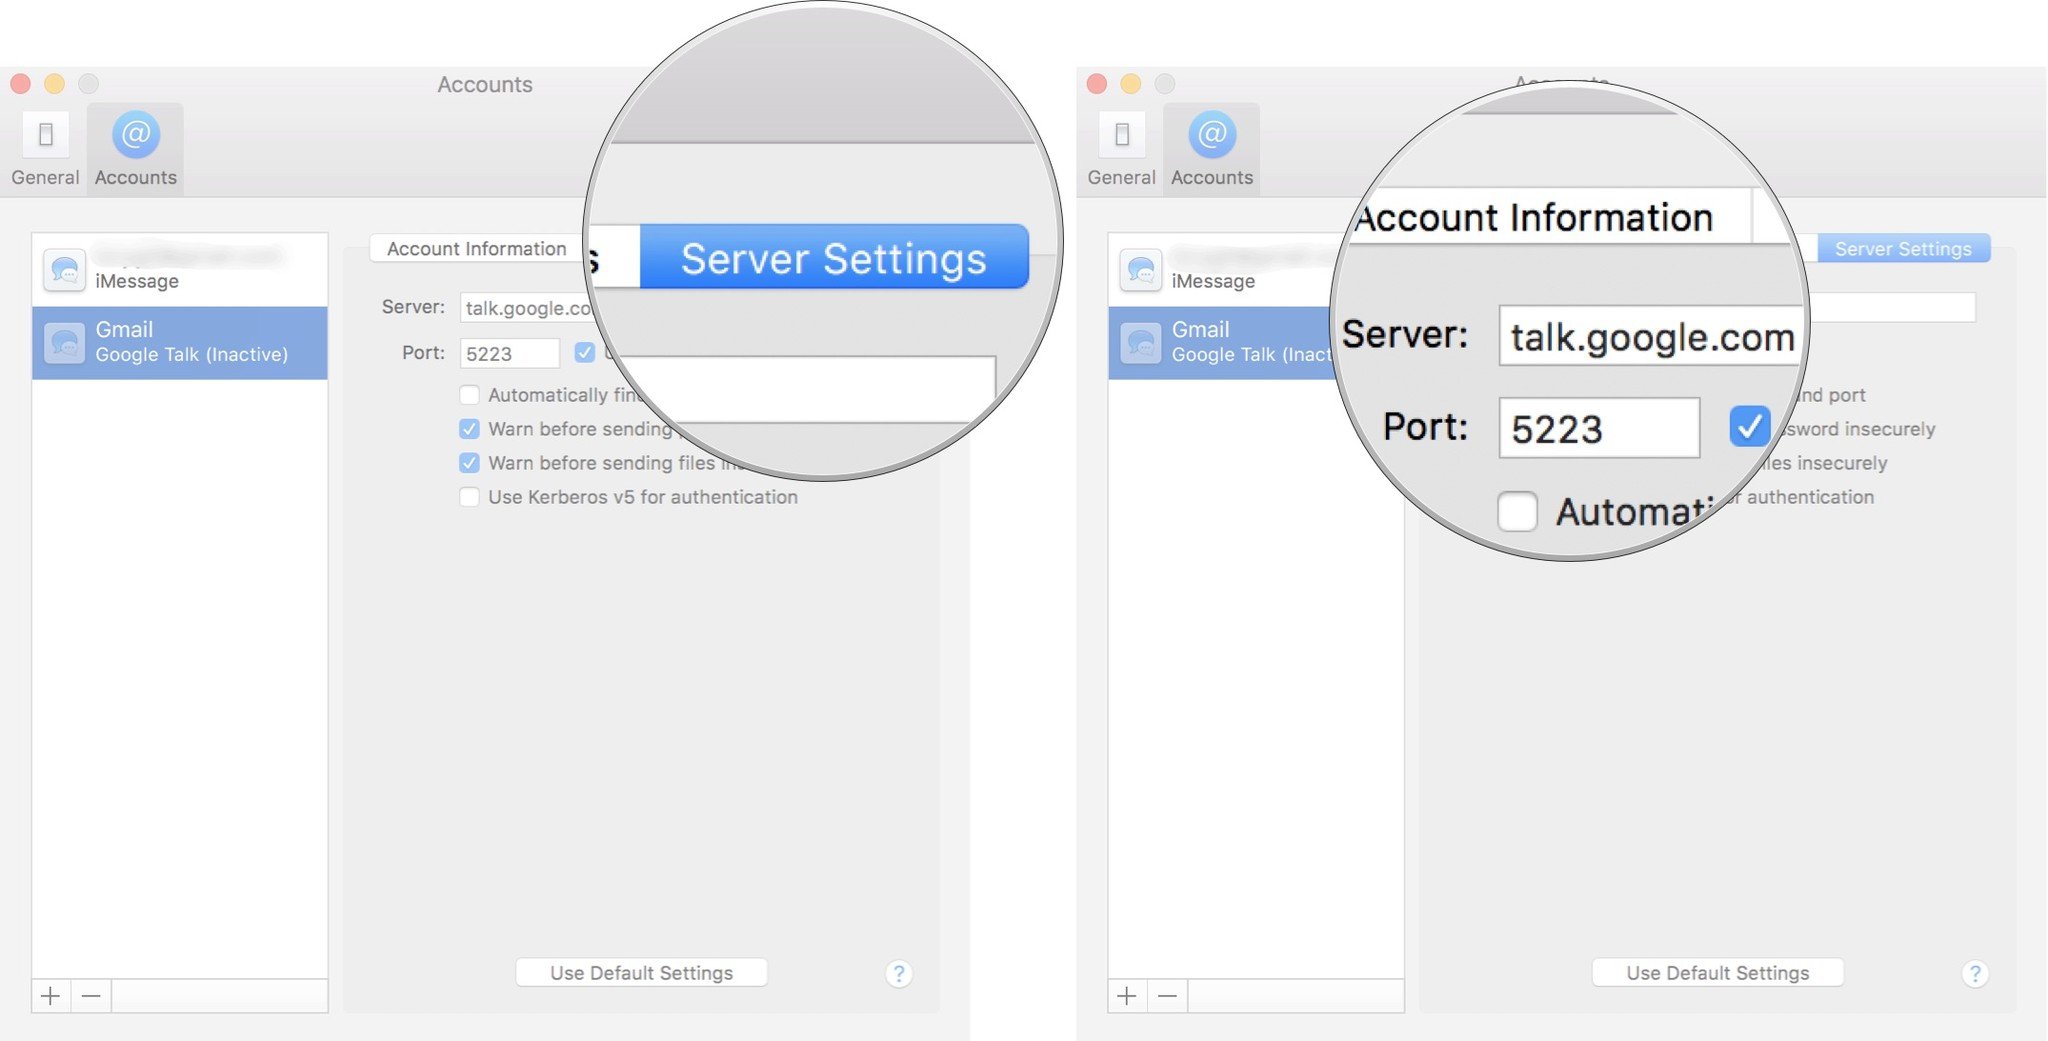Enable 'Use Kerberos v5 for authentication'

pos(469,497)
